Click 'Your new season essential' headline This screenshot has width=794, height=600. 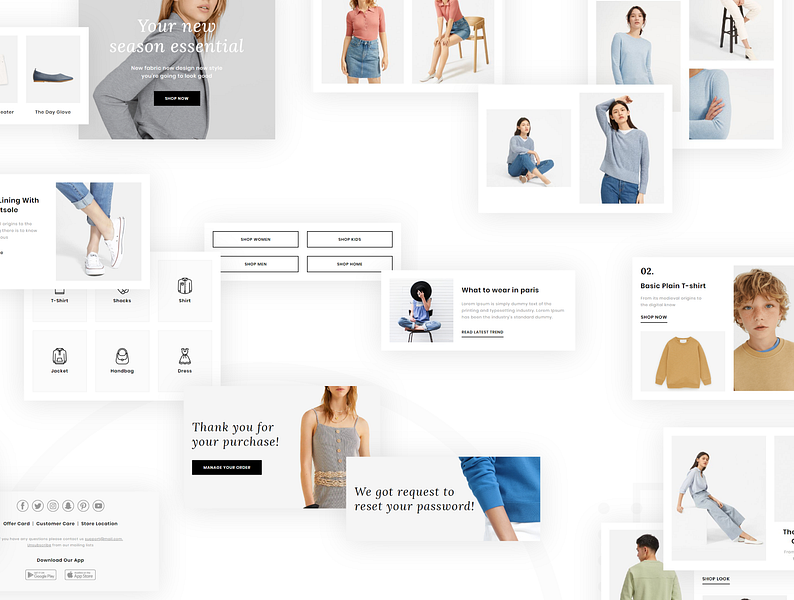coord(177,36)
